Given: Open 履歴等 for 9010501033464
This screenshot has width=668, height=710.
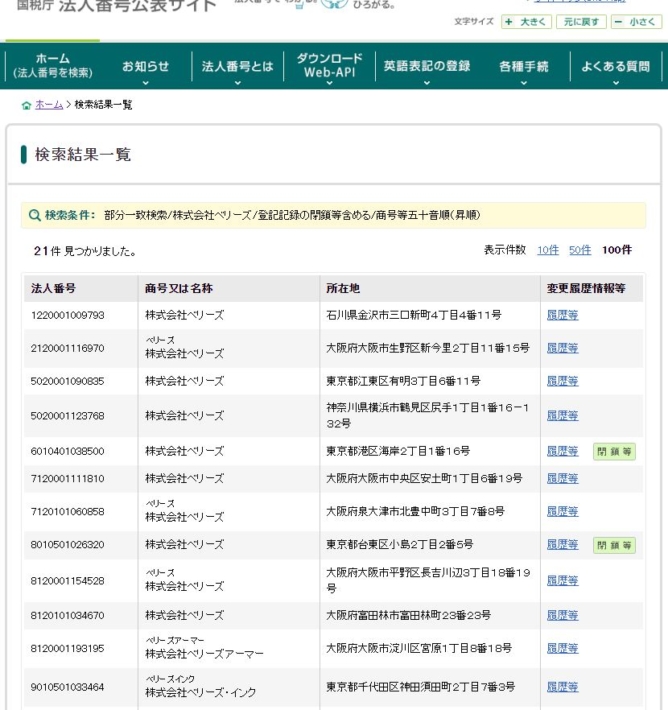Looking at the screenshot, I should click(x=562, y=687).
